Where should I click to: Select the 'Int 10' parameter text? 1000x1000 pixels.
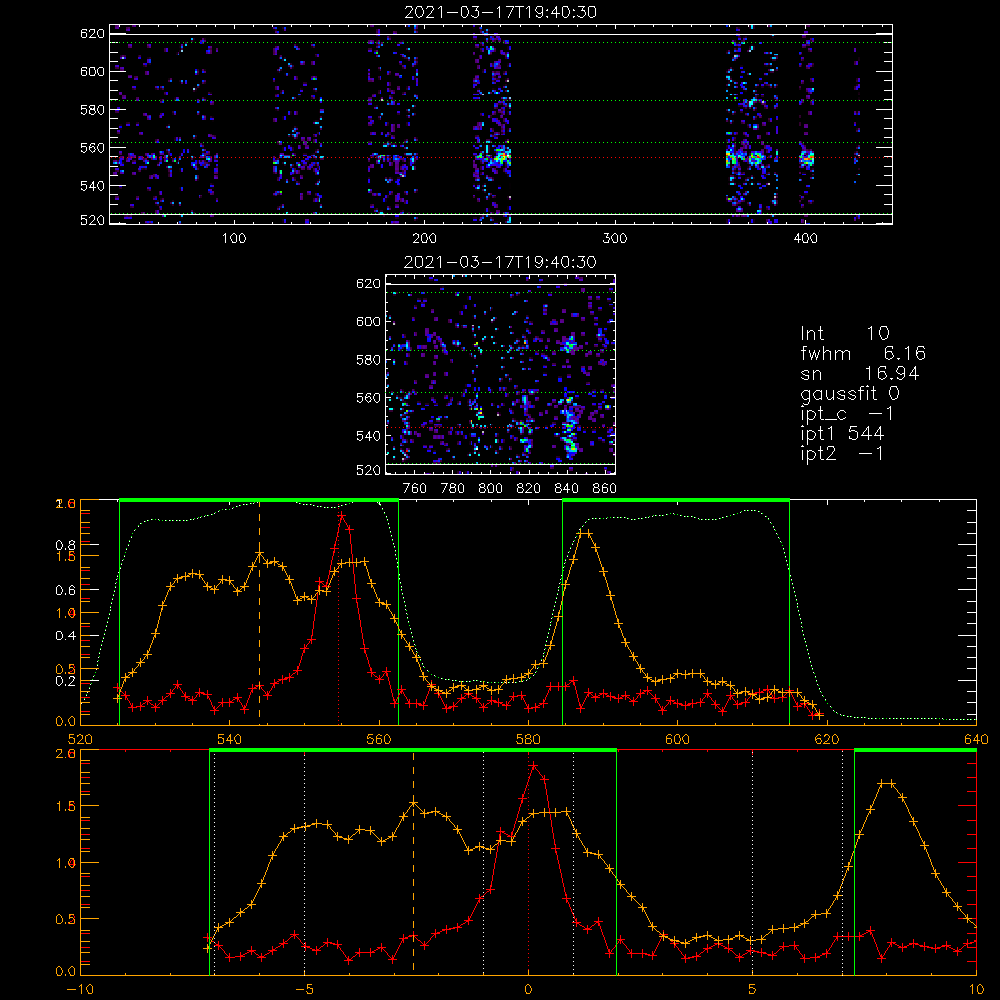click(x=844, y=333)
